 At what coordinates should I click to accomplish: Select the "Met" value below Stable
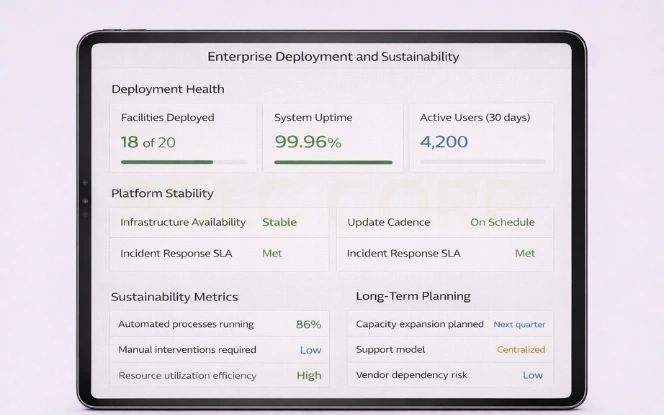click(272, 253)
